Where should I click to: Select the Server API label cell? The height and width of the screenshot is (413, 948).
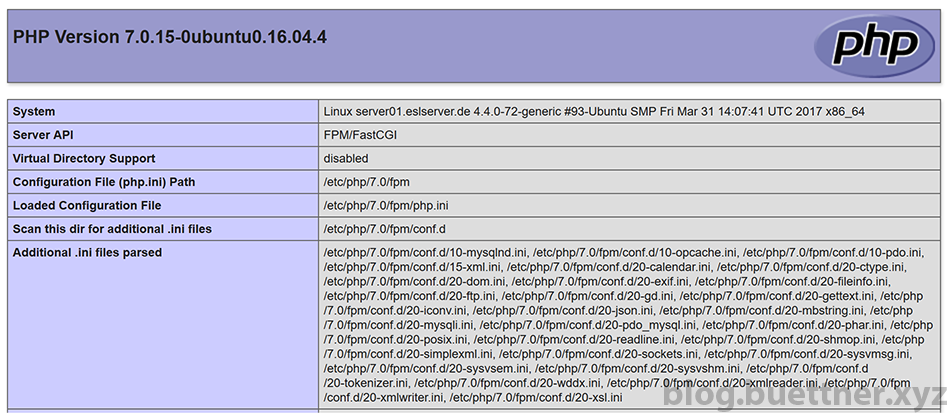pos(163,135)
